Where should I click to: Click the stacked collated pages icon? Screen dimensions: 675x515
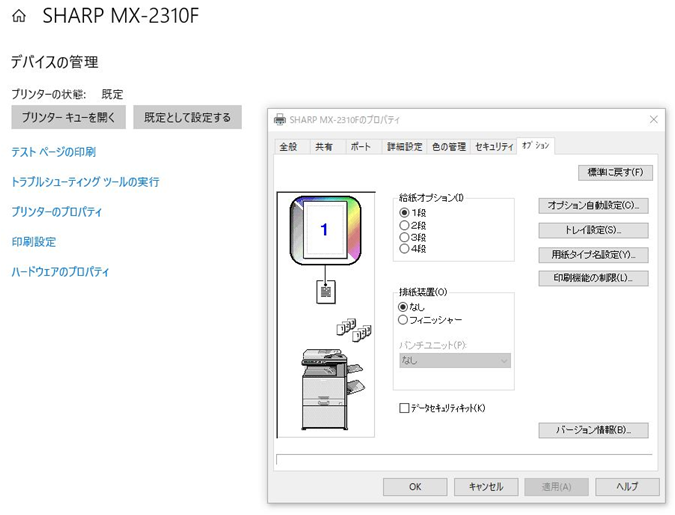pyautogui.click(x=354, y=330)
